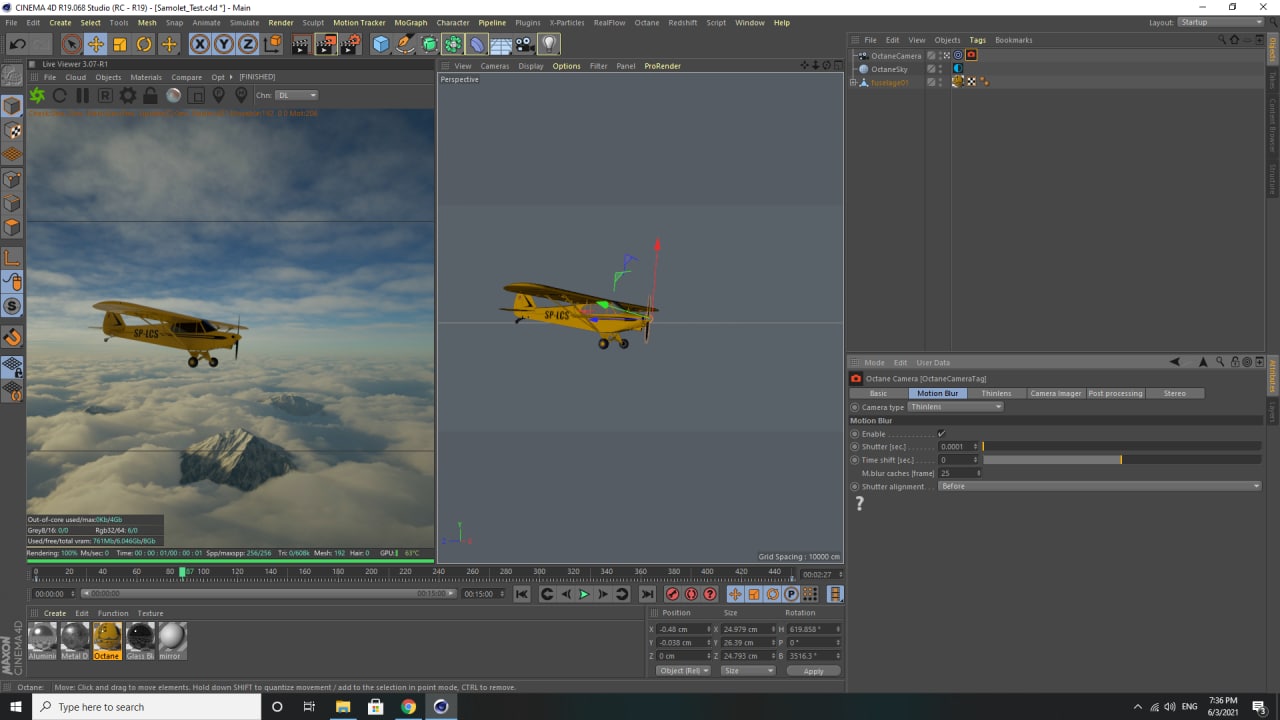
Task: Open Edit Render Settings icon
Action: (x=350, y=44)
